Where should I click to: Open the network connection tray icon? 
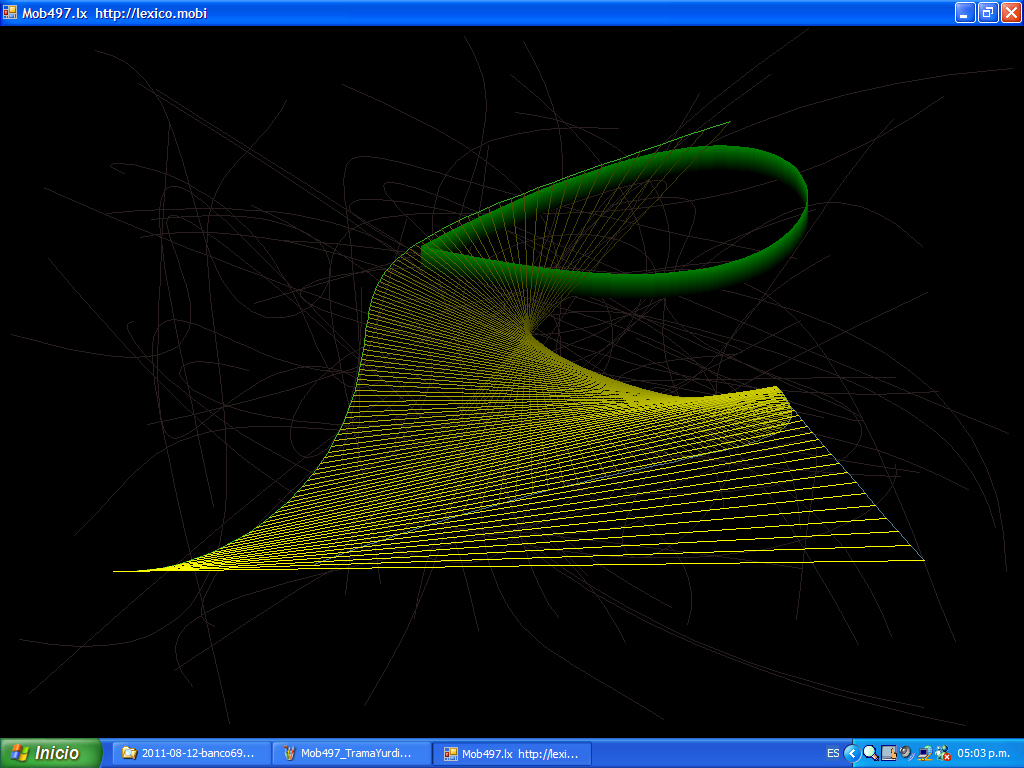click(924, 753)
